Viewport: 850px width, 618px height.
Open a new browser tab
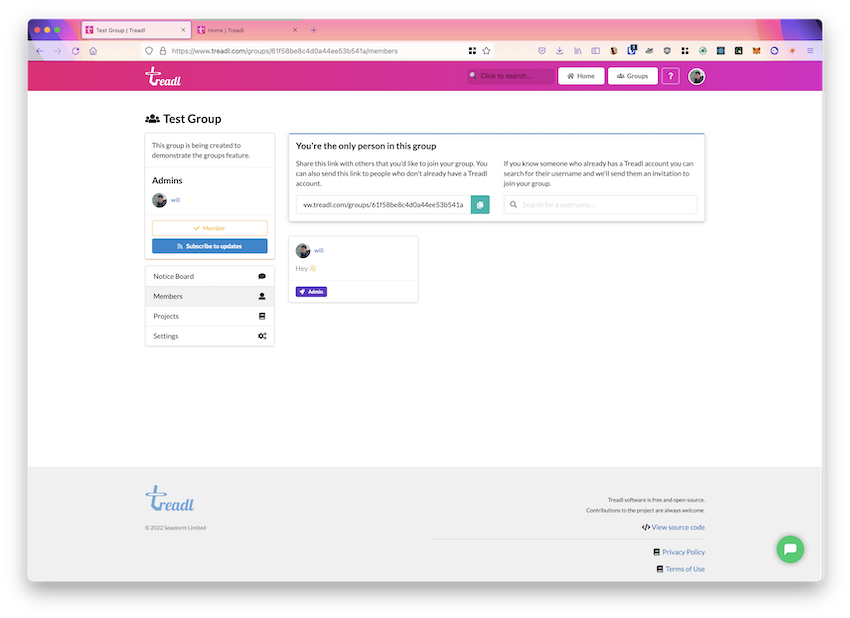point(313,30)
